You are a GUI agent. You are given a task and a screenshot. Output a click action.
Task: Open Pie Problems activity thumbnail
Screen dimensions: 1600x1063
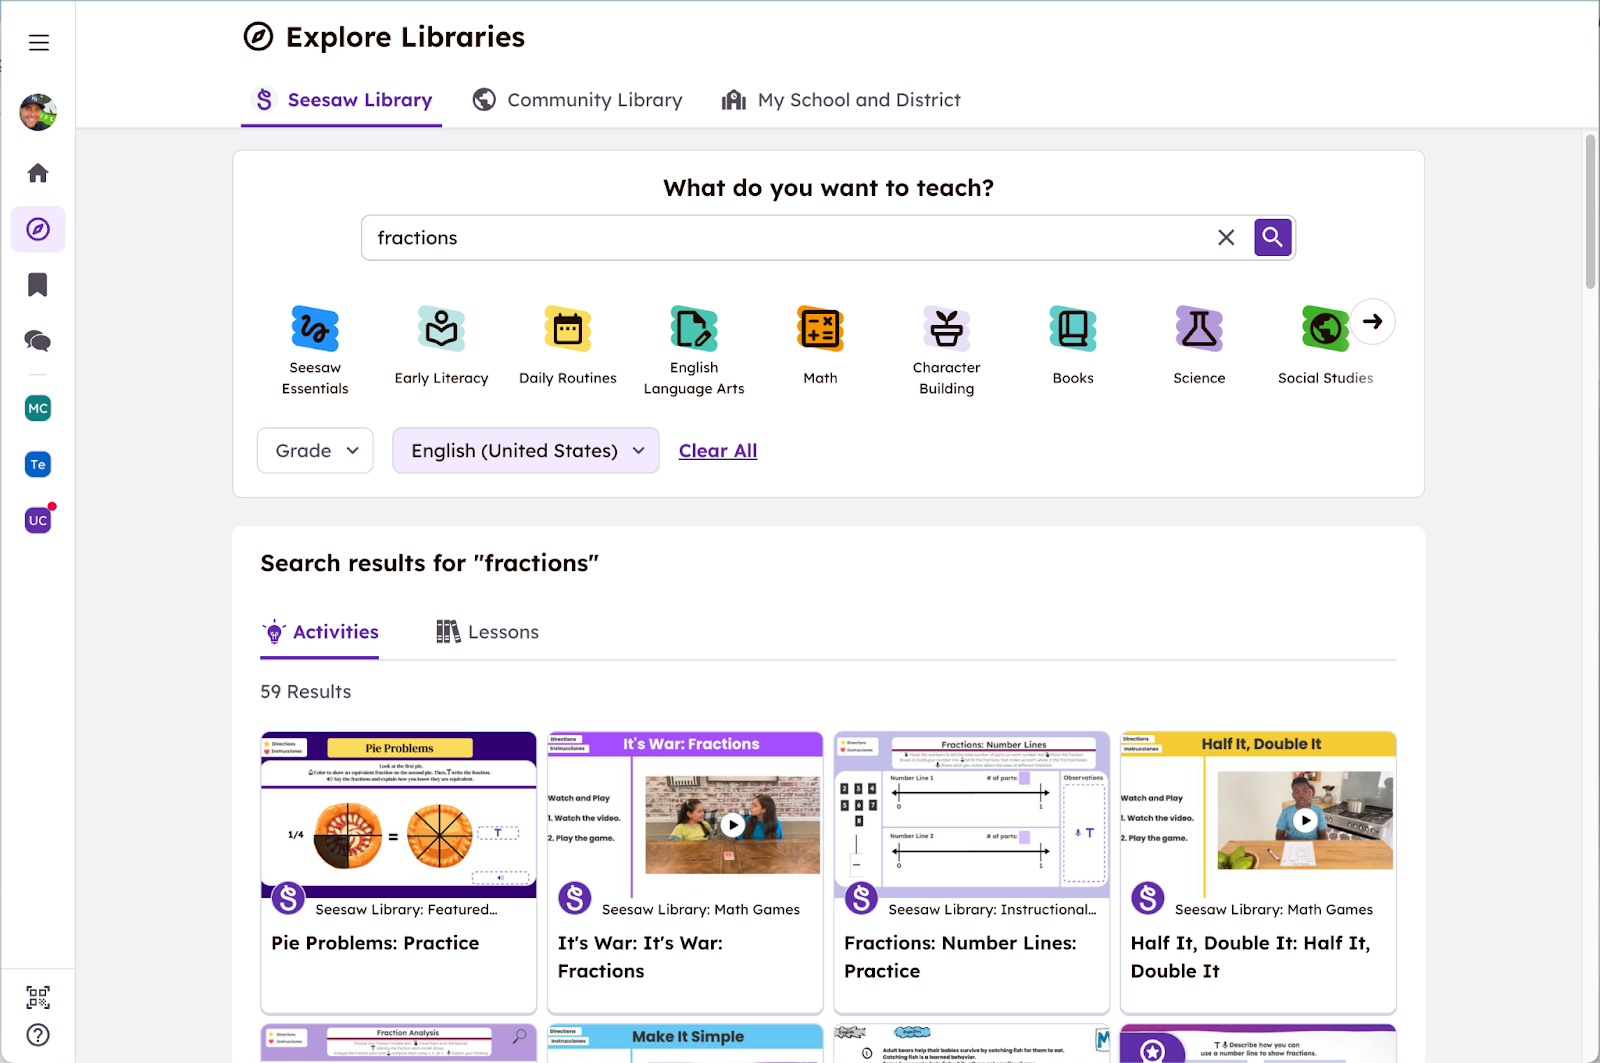pyautogui.click(x=398, y=815)
